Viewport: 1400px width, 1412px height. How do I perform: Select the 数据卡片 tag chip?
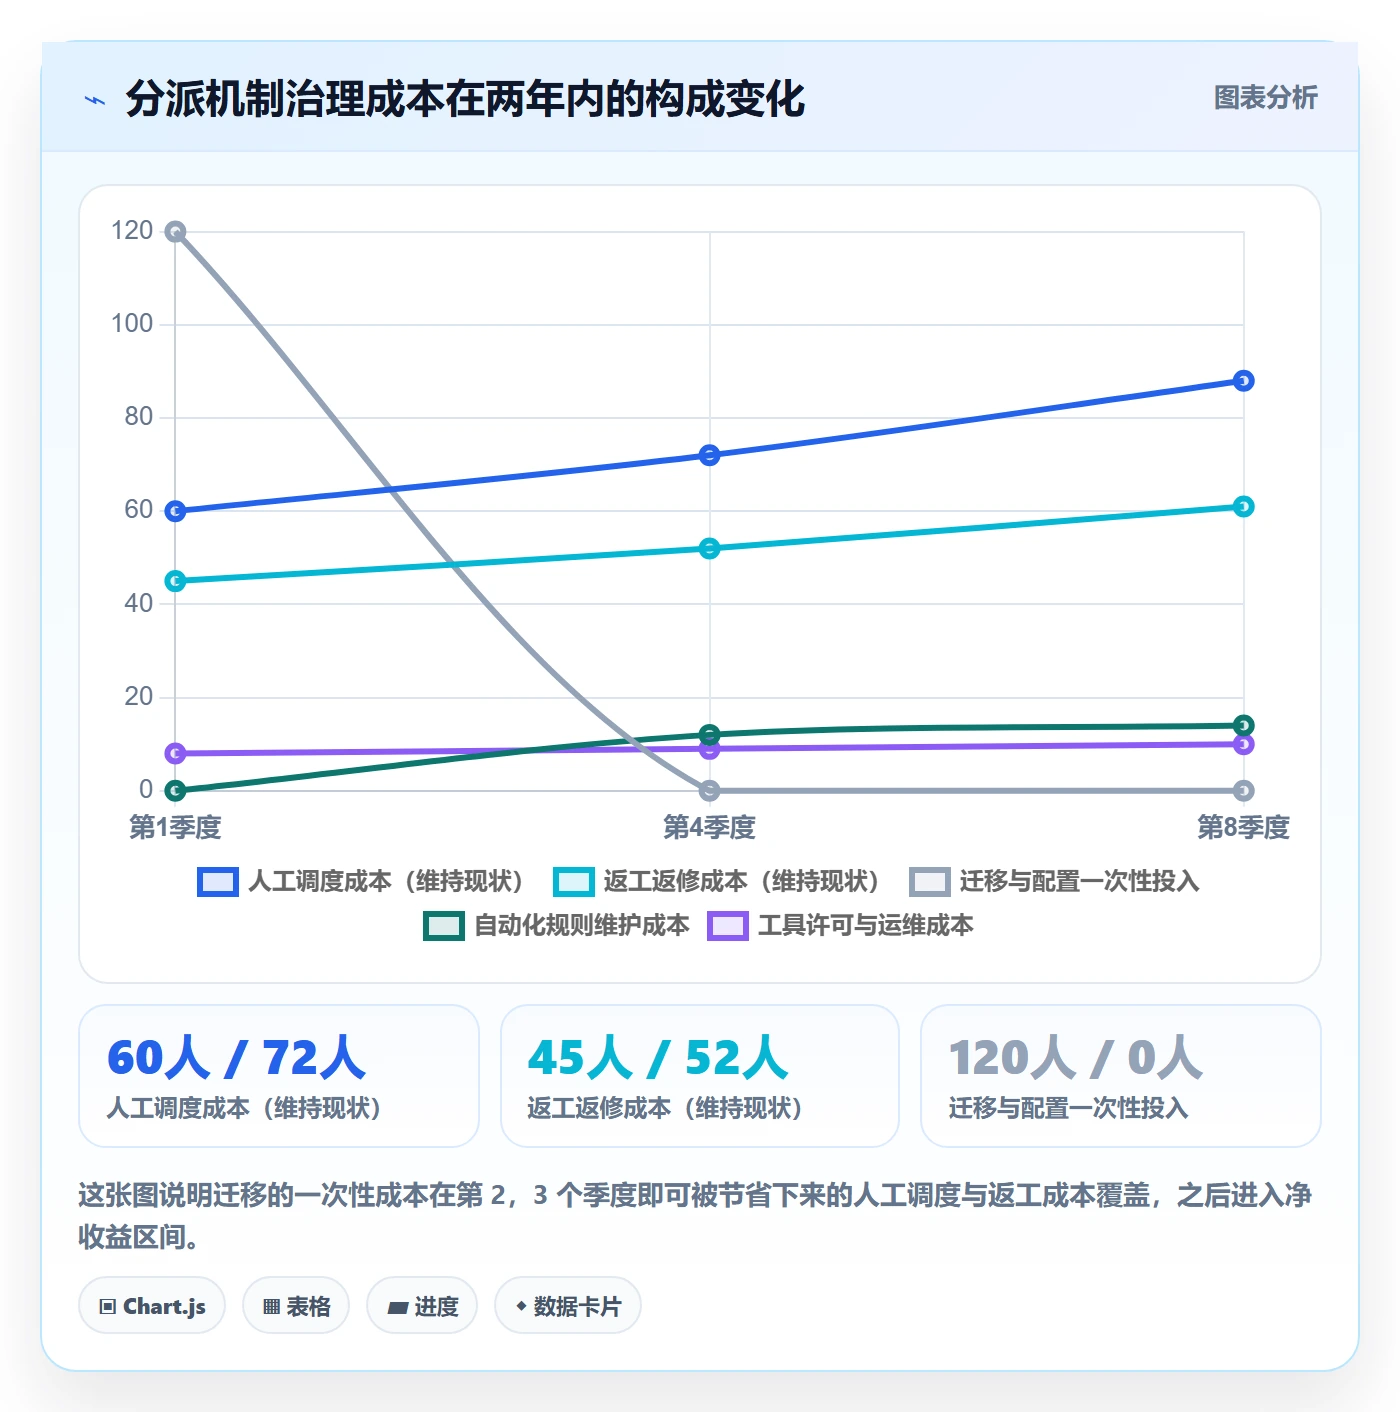[568, 1306]
